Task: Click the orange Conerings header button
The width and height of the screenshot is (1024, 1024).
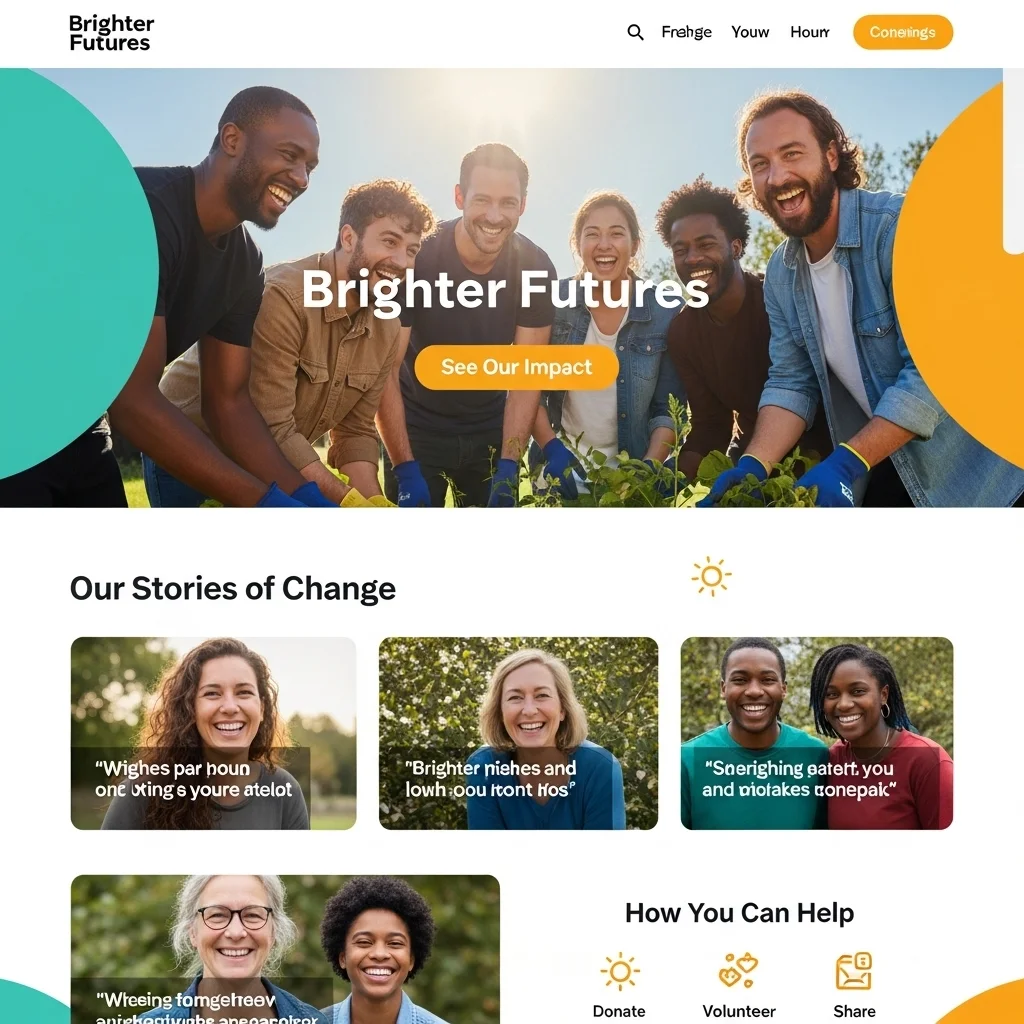Action: (903, 32)
